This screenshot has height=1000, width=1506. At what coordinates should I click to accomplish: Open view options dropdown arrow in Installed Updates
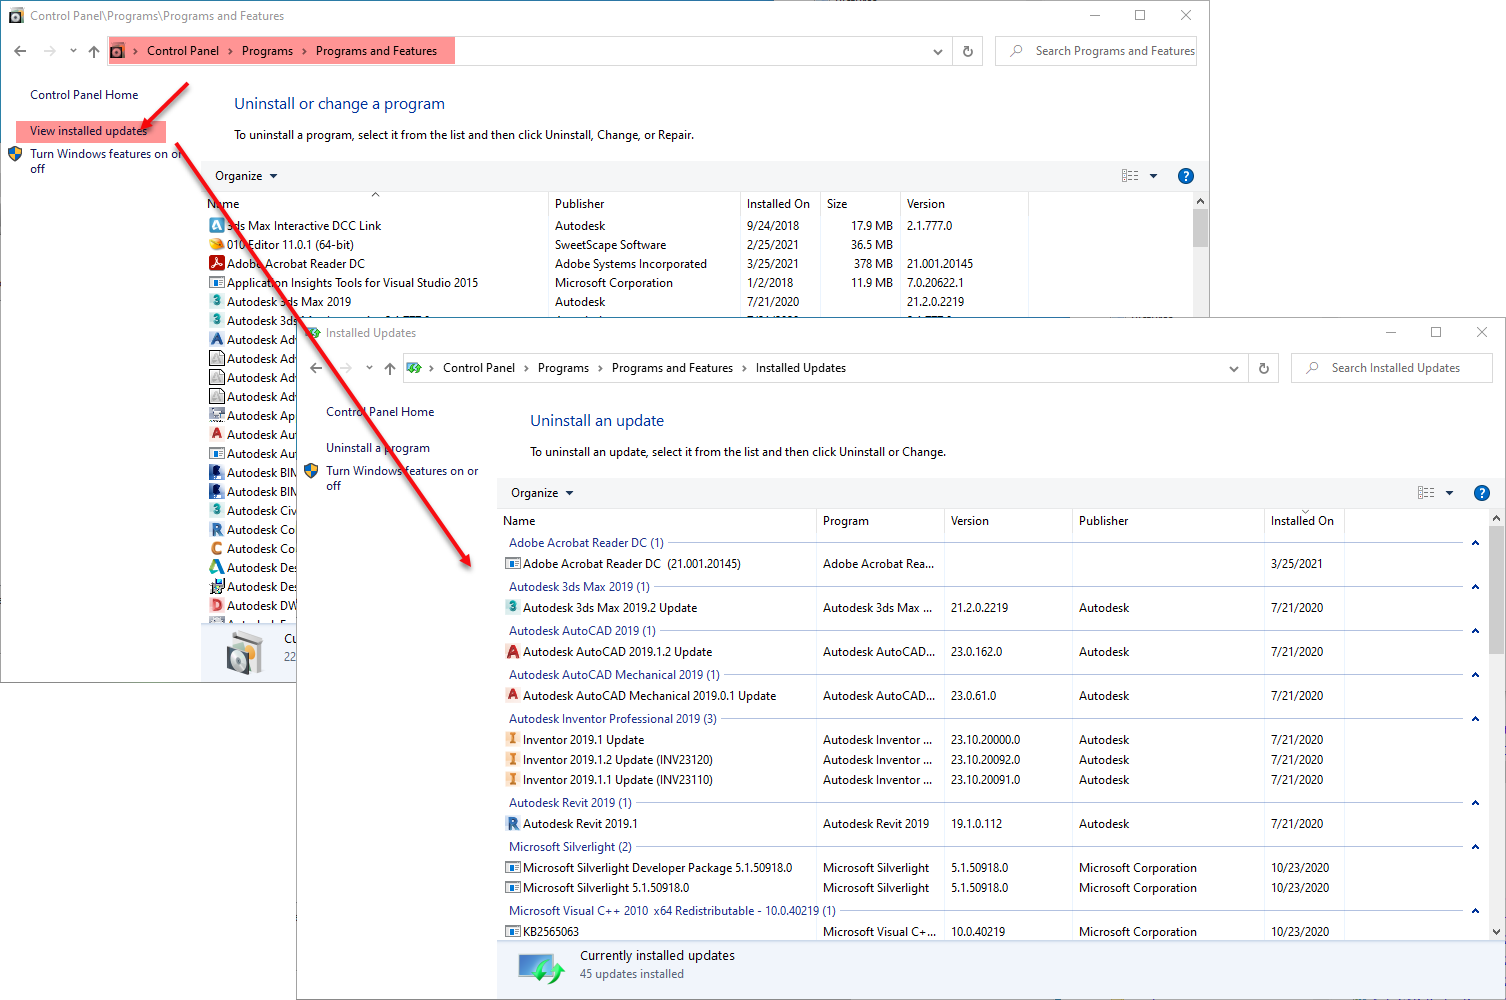[x=1449, y=493]
